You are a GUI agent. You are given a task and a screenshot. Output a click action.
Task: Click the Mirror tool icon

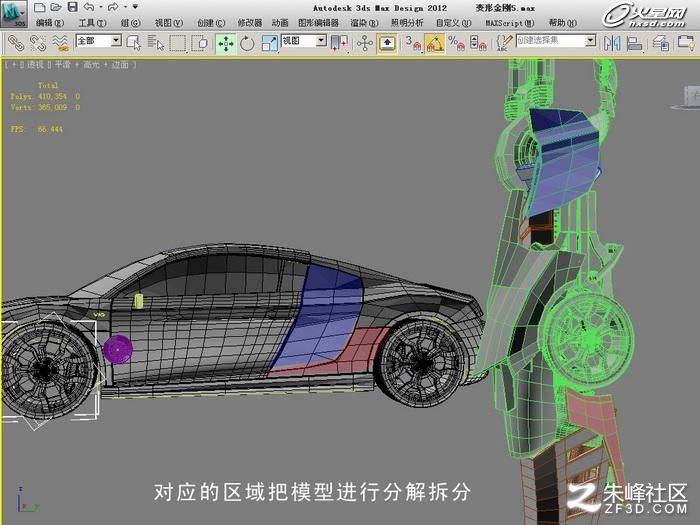pos(612,44)
